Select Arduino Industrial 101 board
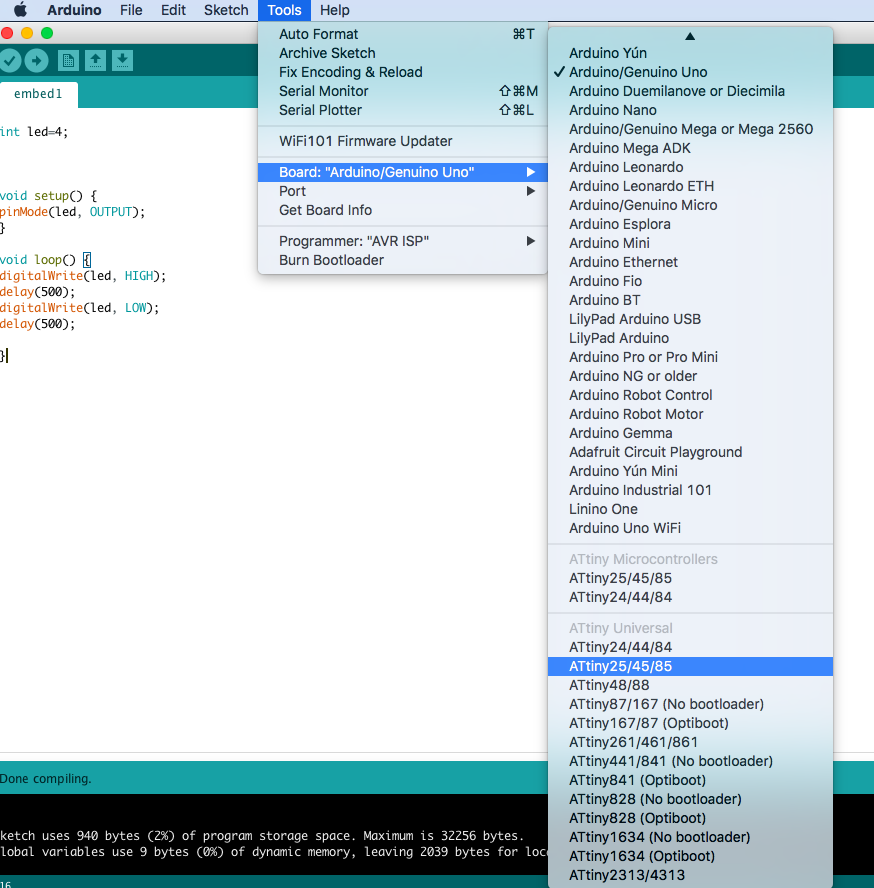874x888 pixels. coord(690,490)
